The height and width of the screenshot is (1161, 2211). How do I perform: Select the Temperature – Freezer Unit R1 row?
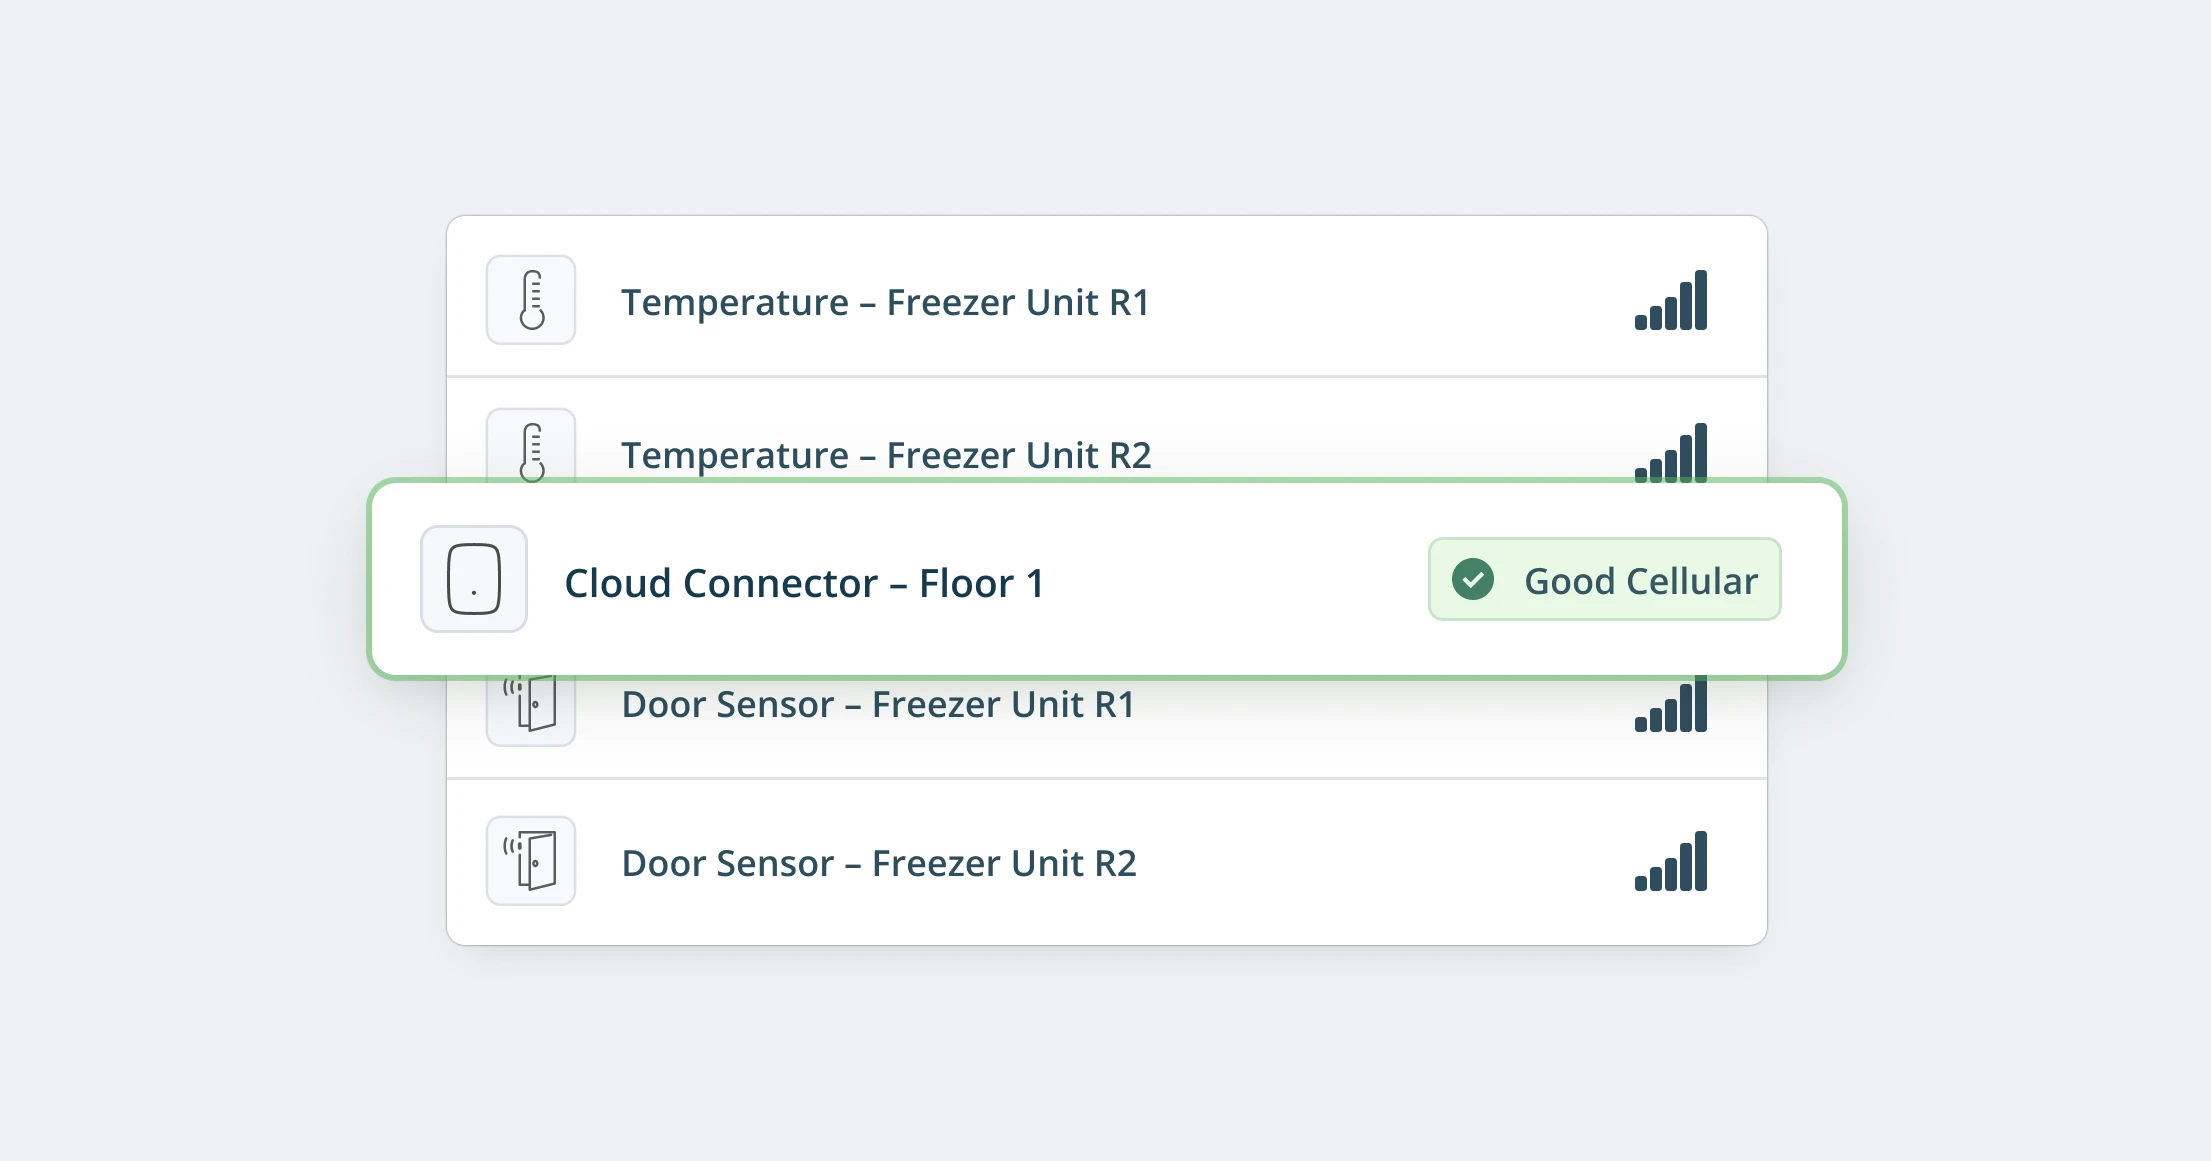coord(1100,300)
